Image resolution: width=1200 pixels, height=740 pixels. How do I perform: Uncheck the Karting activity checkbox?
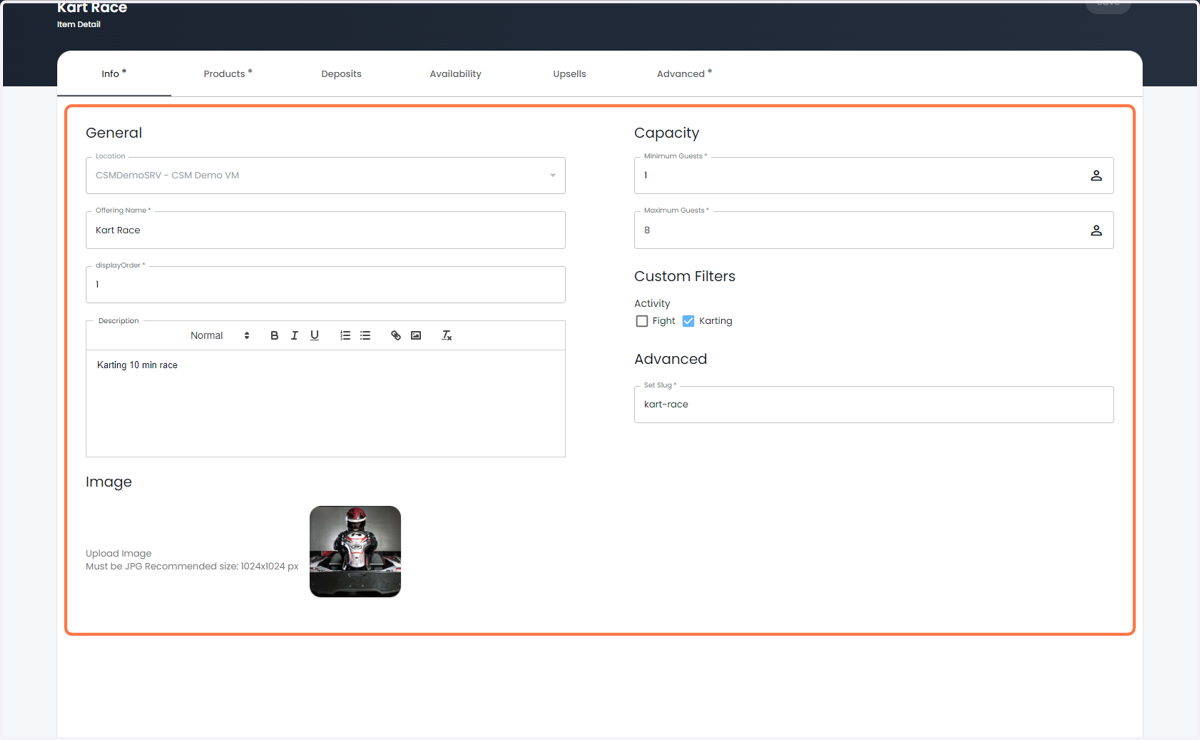tap(688, 321)
